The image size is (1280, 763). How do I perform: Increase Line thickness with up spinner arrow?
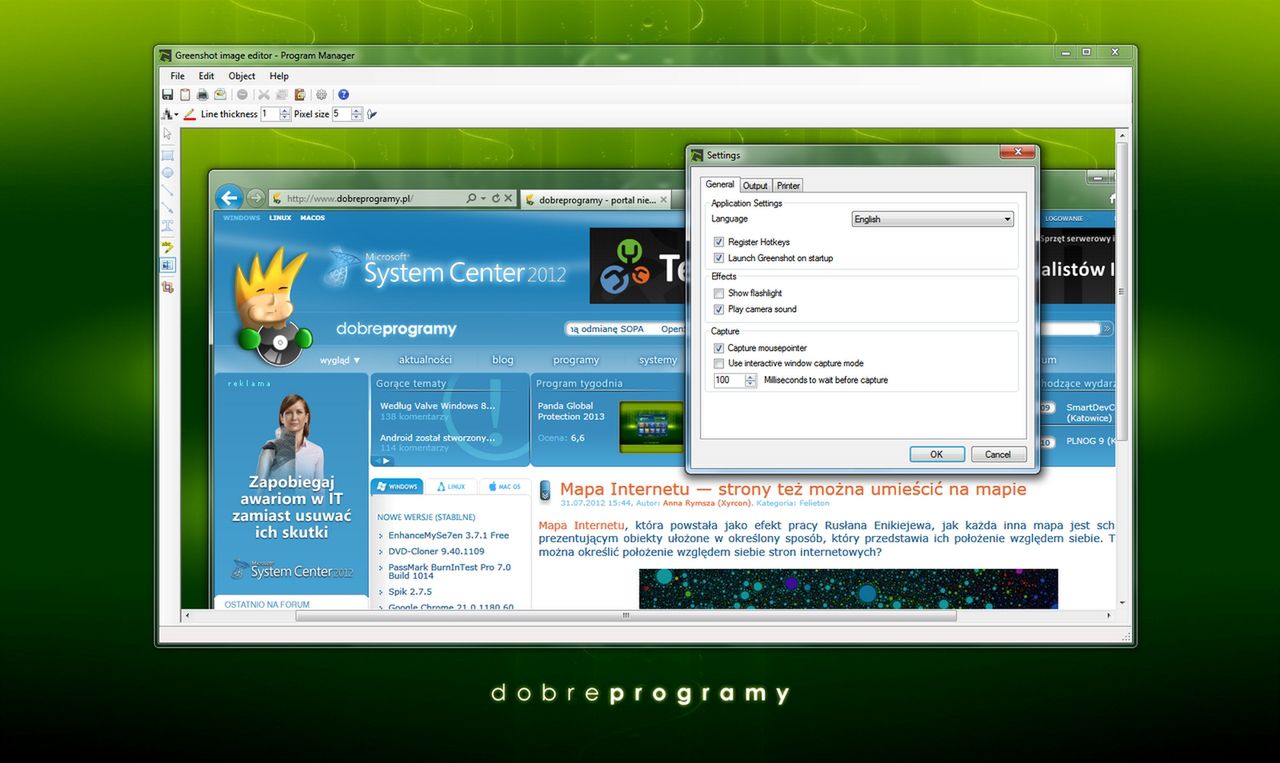coord(284,110)
